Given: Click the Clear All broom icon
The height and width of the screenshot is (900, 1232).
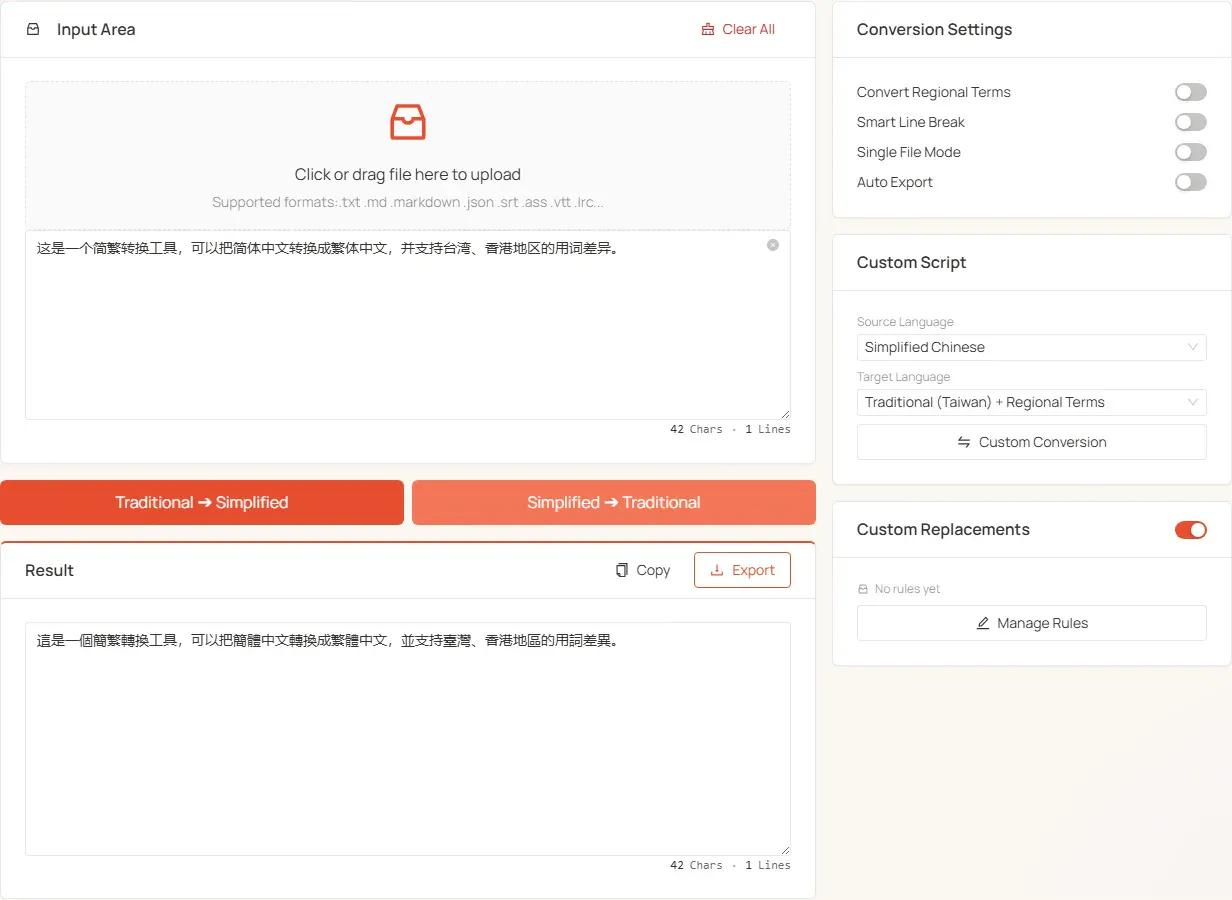Looking at the screenshot, I should pos(708,29).
